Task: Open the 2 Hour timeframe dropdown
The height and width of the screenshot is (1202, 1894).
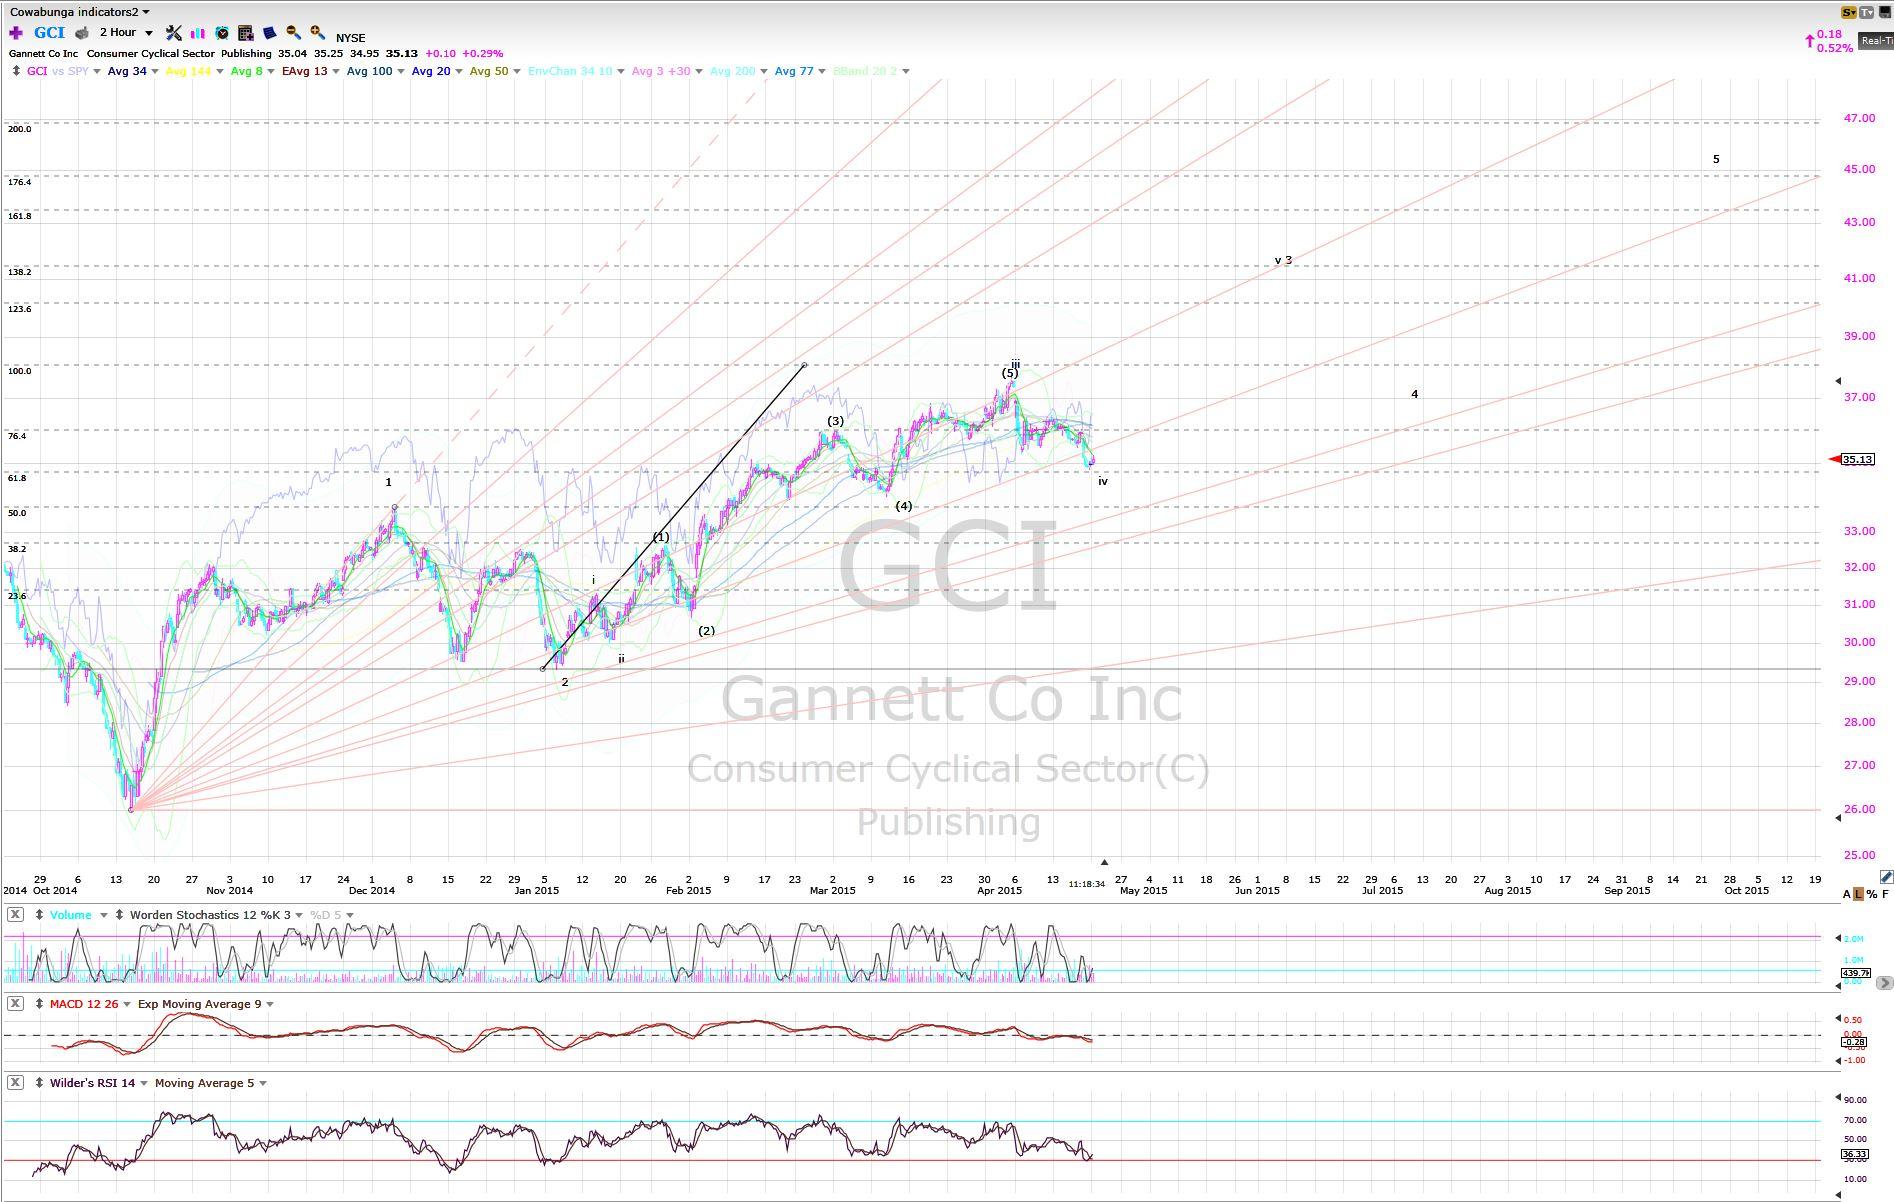Action: coord(126,33)
